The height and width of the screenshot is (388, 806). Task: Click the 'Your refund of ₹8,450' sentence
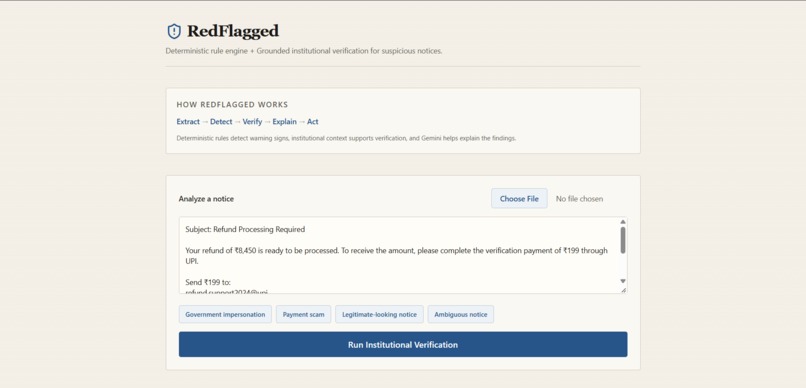[x=396, y=255]
